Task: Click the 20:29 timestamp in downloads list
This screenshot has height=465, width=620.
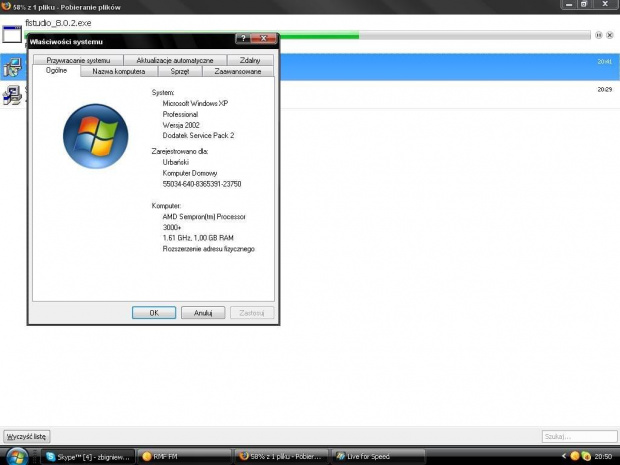Action: coord(605,90)
